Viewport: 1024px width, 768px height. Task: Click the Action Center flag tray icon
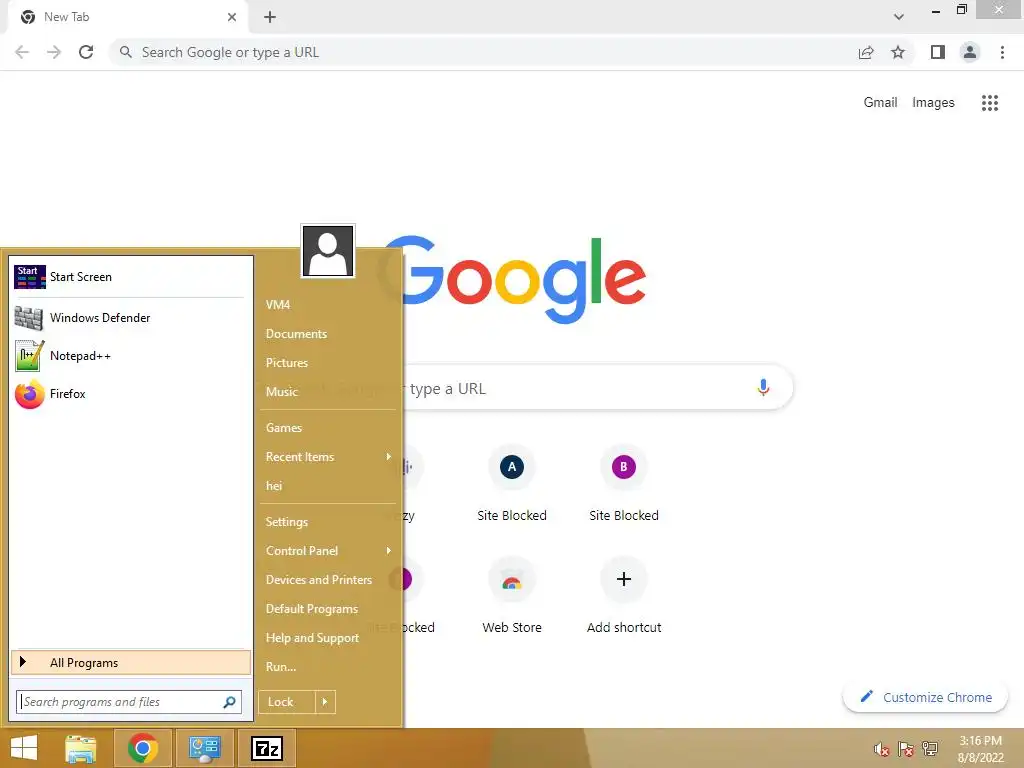(906, 749)
